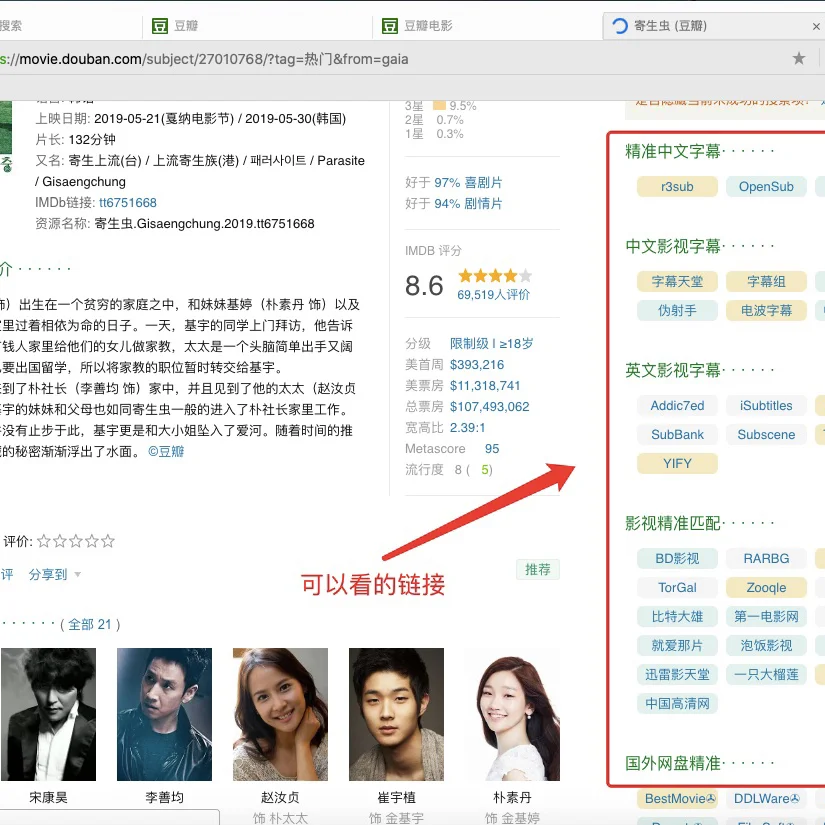This screenshot has height=825, width=825.
Task: Rate the movie five stars
Action: pos(108,541)
